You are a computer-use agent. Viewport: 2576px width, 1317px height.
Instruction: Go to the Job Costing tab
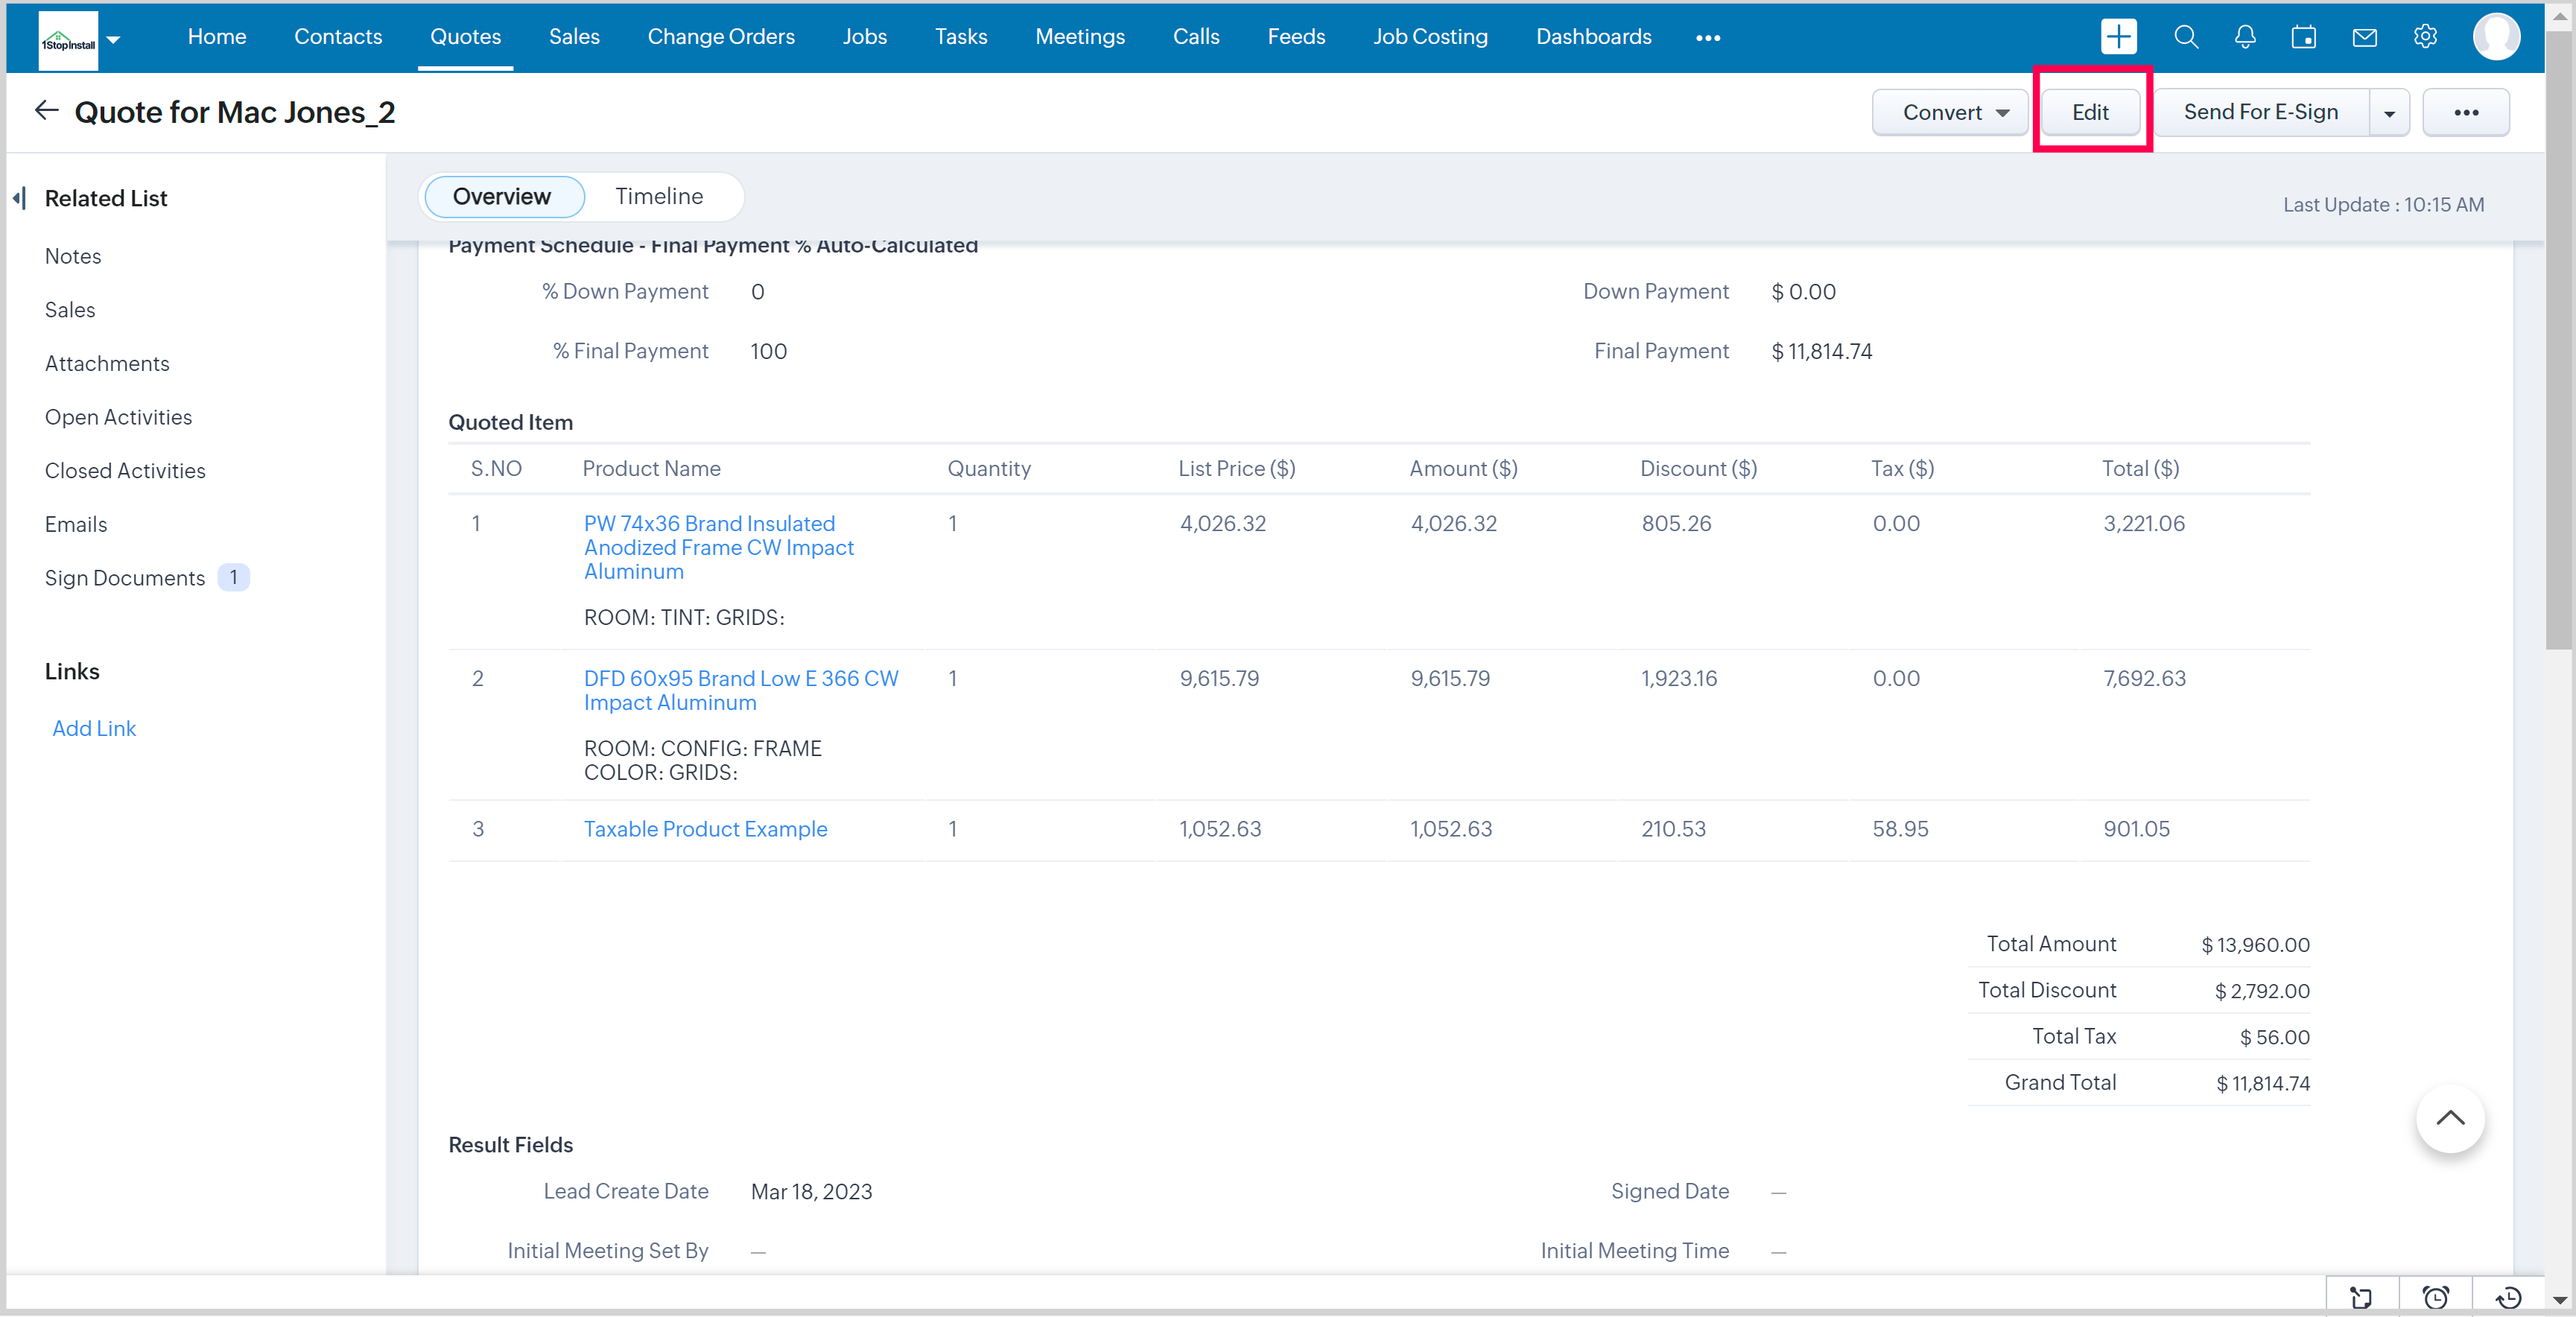[1429, 37]
